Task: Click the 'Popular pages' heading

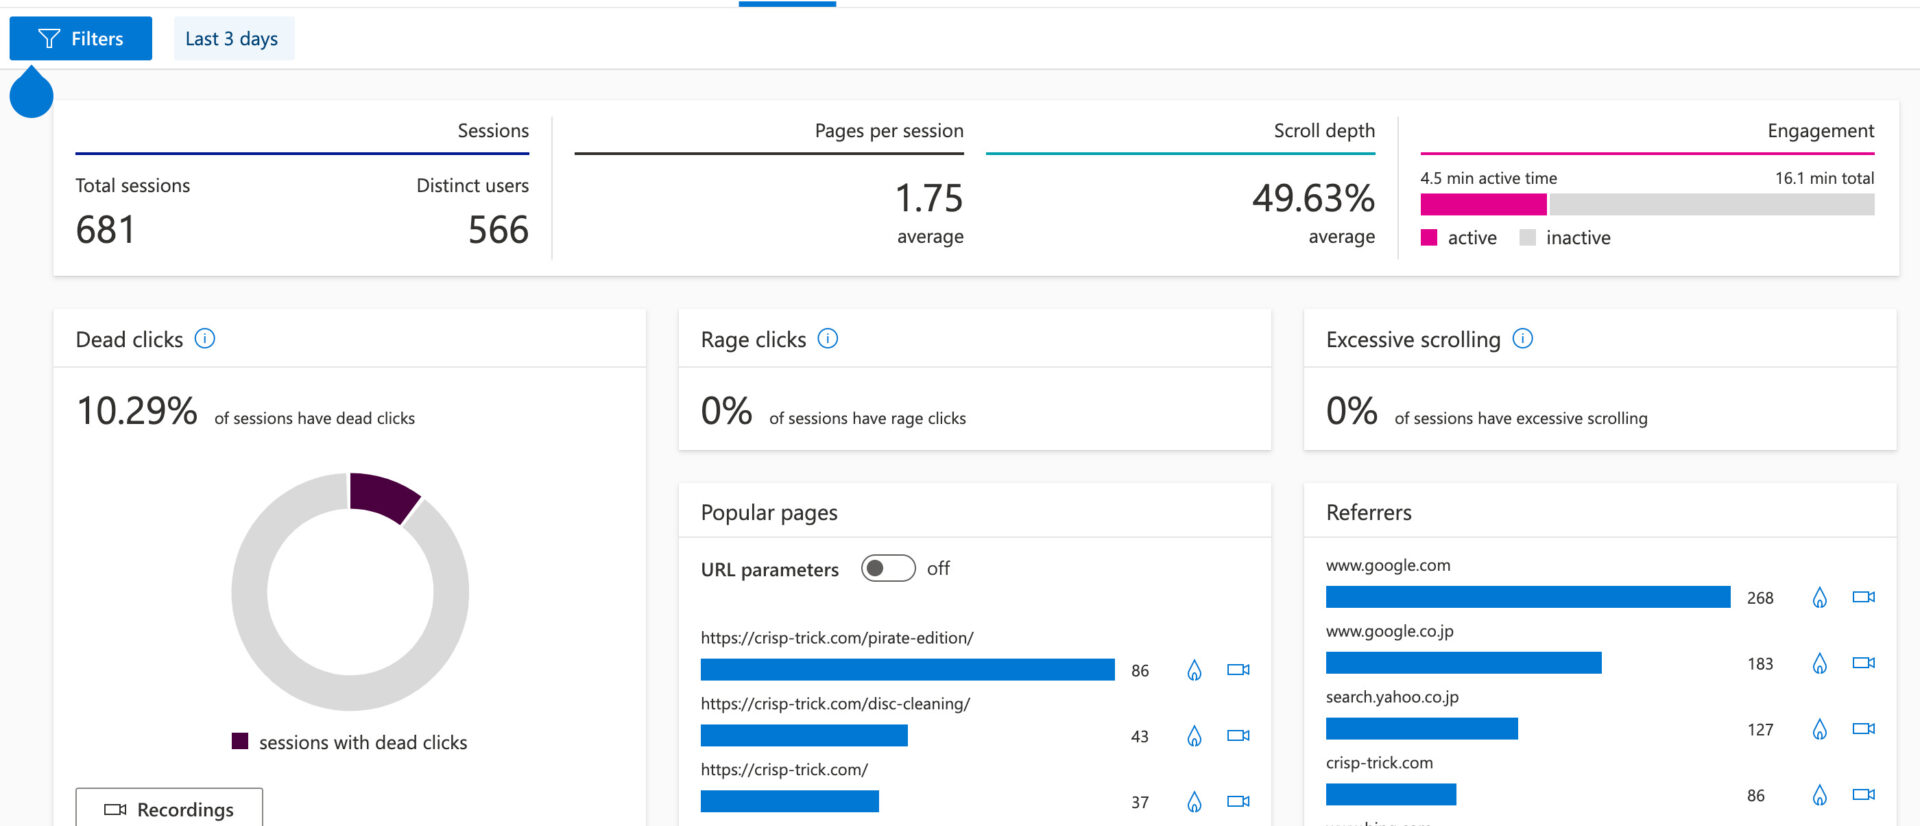Action: (x=769, y=513)
